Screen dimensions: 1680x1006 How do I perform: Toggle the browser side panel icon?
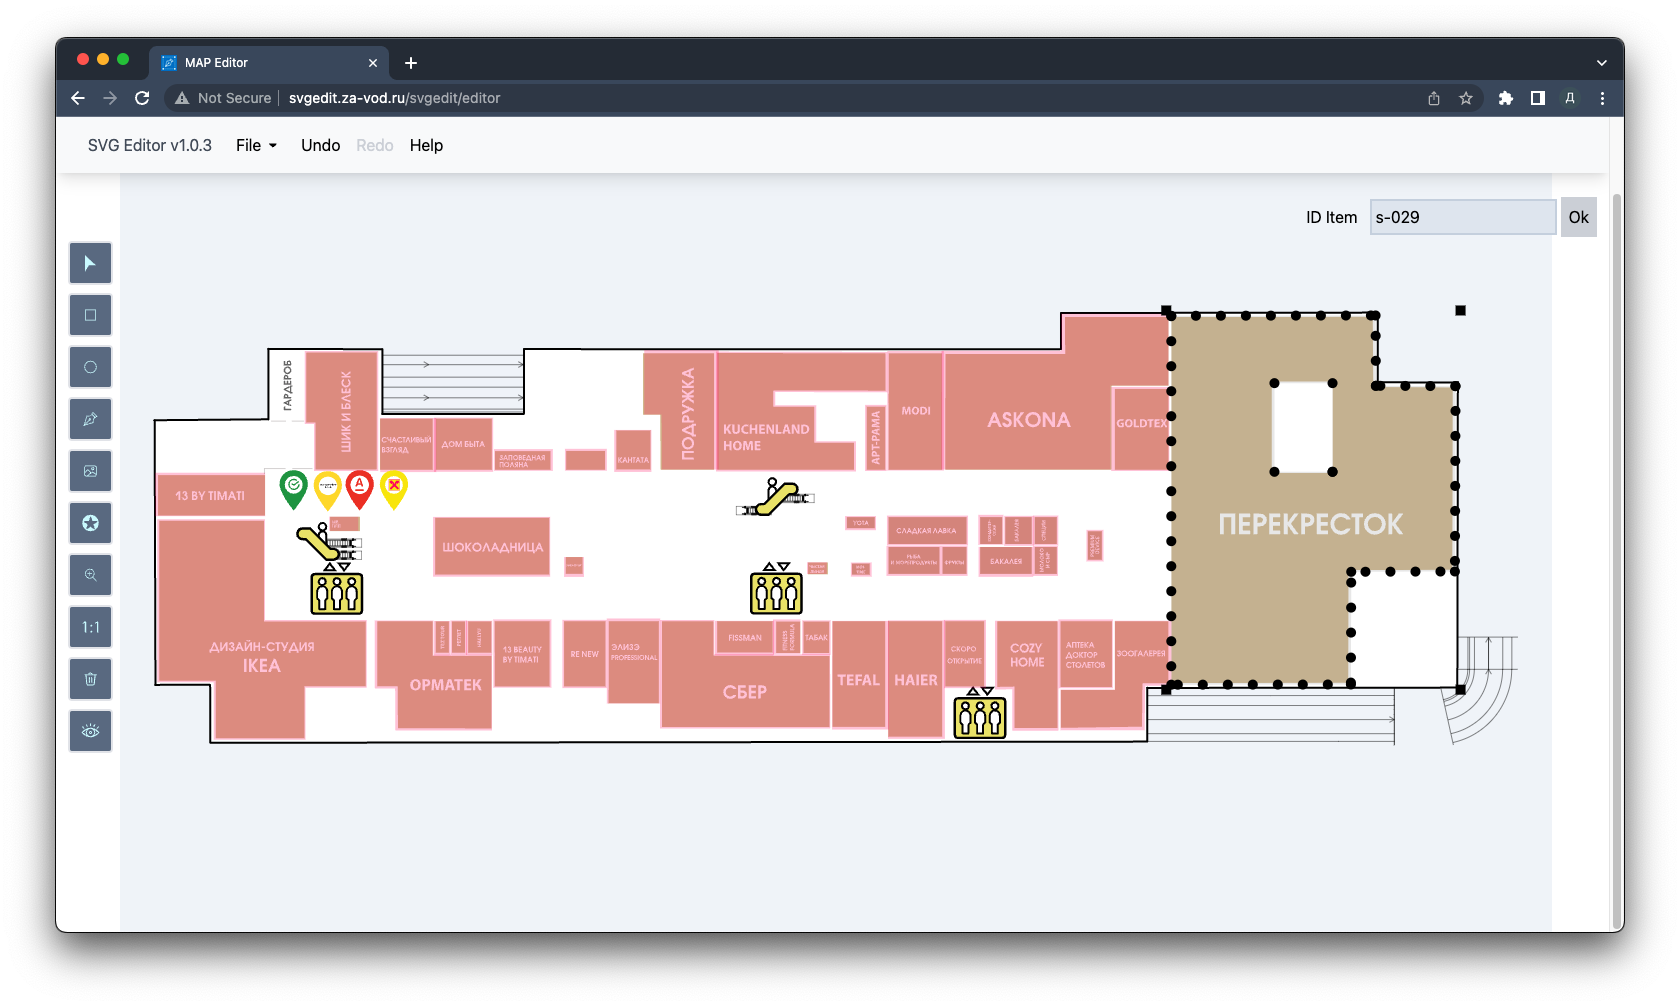[1538, 98]
